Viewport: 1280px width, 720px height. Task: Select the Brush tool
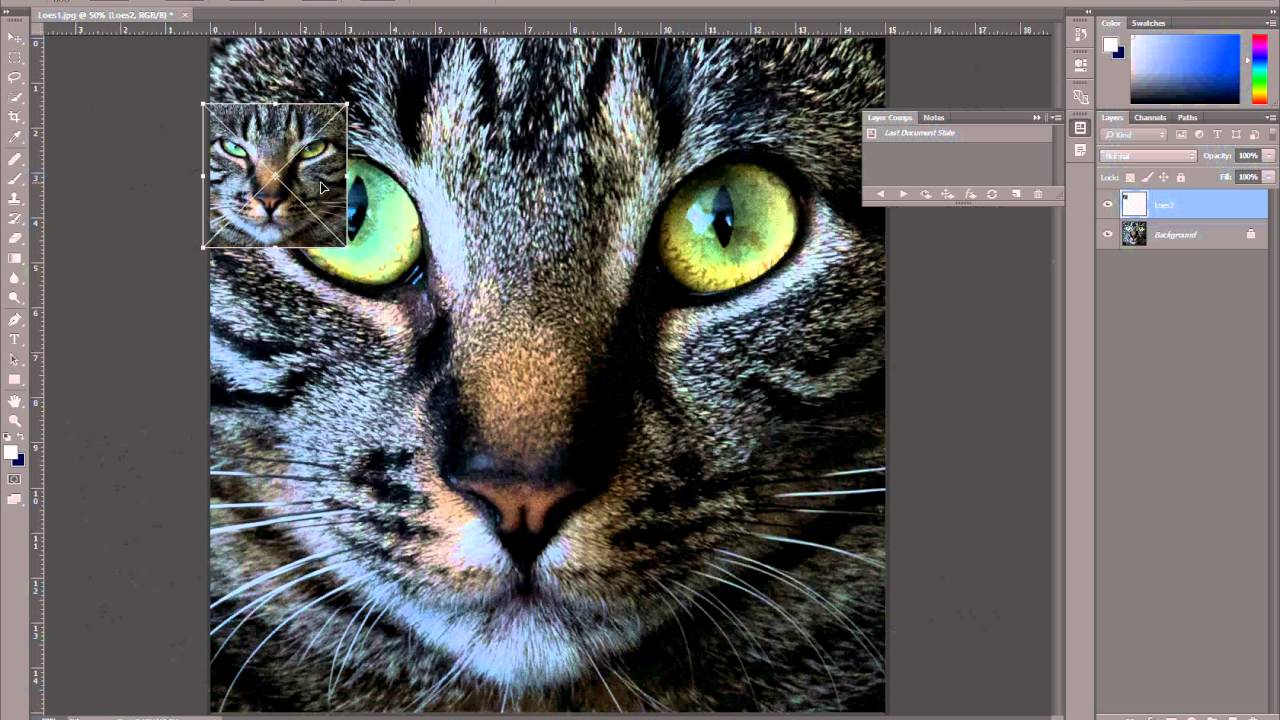pos(15,179)
